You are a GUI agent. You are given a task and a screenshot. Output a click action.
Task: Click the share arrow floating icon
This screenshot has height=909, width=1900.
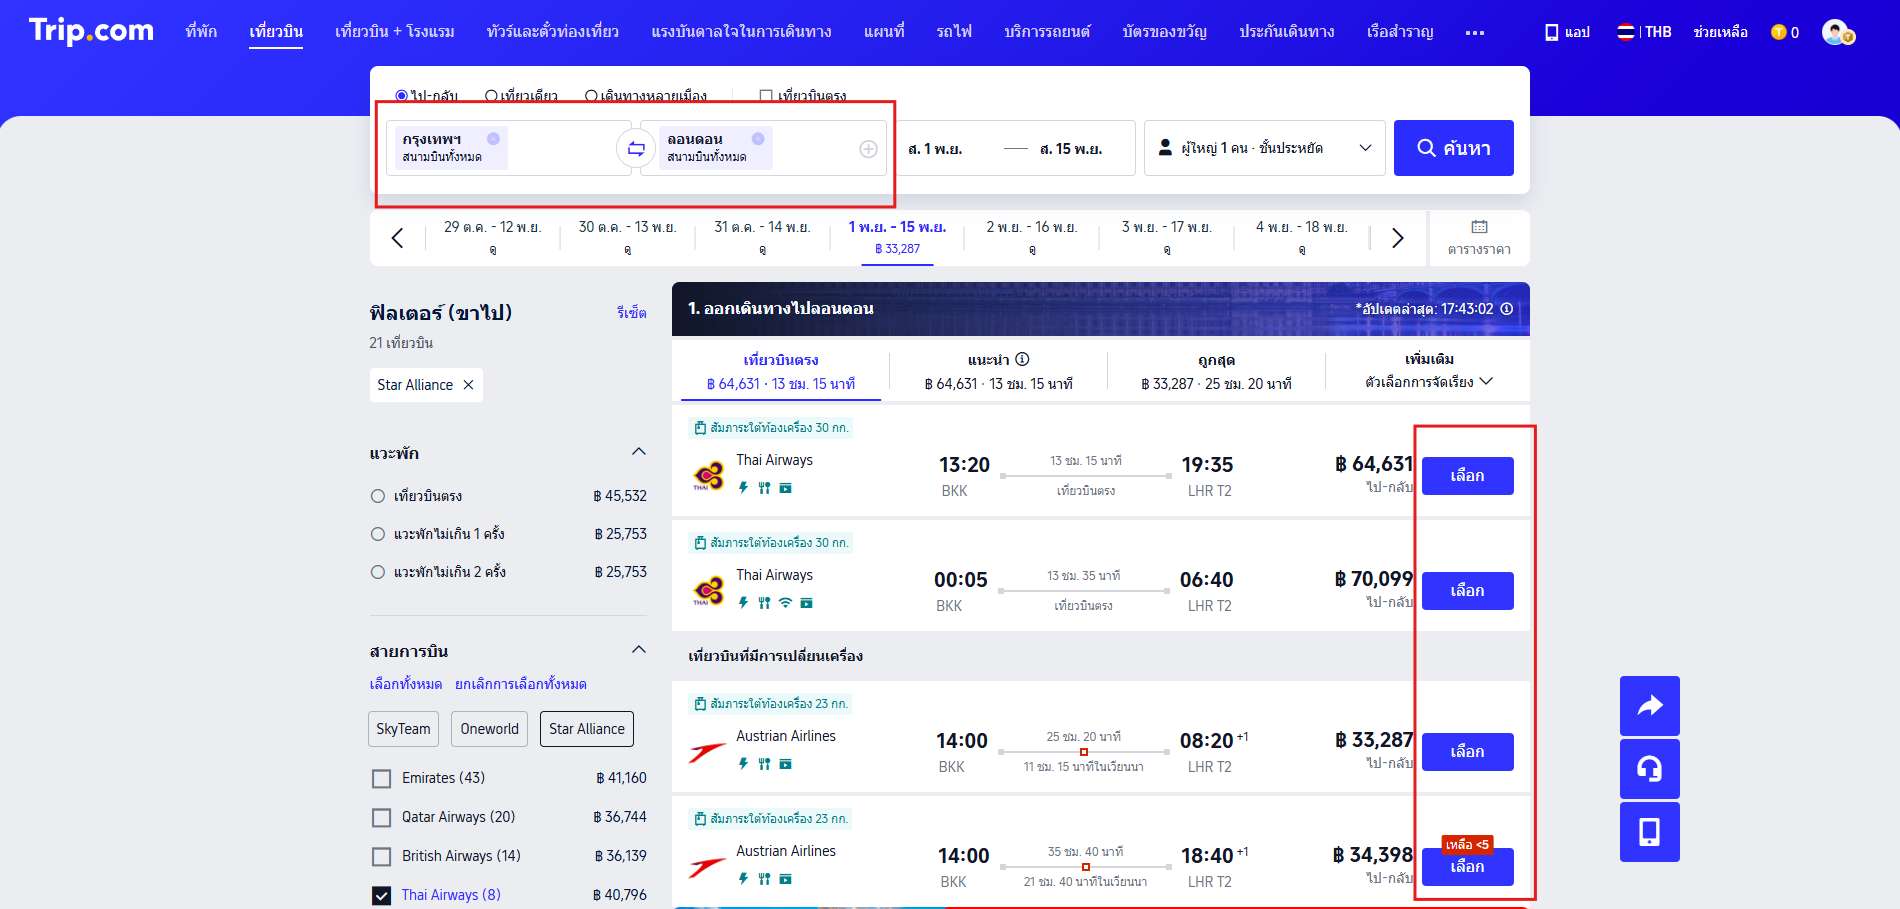pos(1649,706)
